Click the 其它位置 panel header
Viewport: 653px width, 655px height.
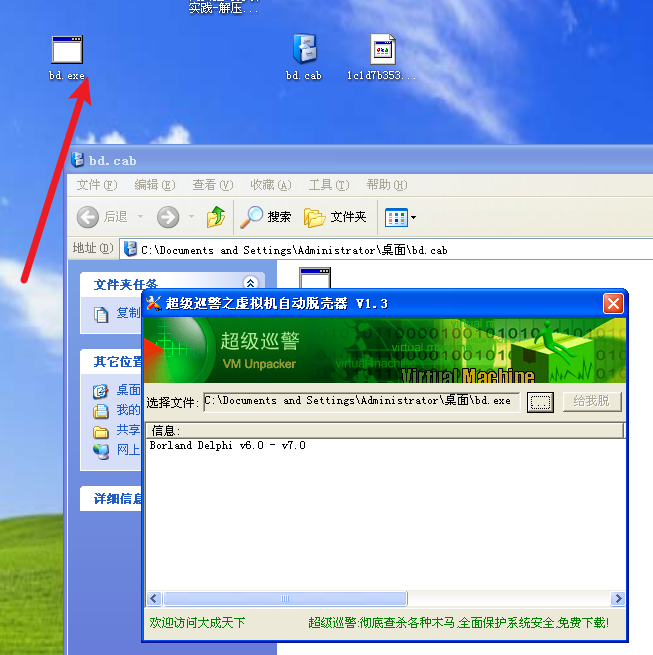point(111,362)
